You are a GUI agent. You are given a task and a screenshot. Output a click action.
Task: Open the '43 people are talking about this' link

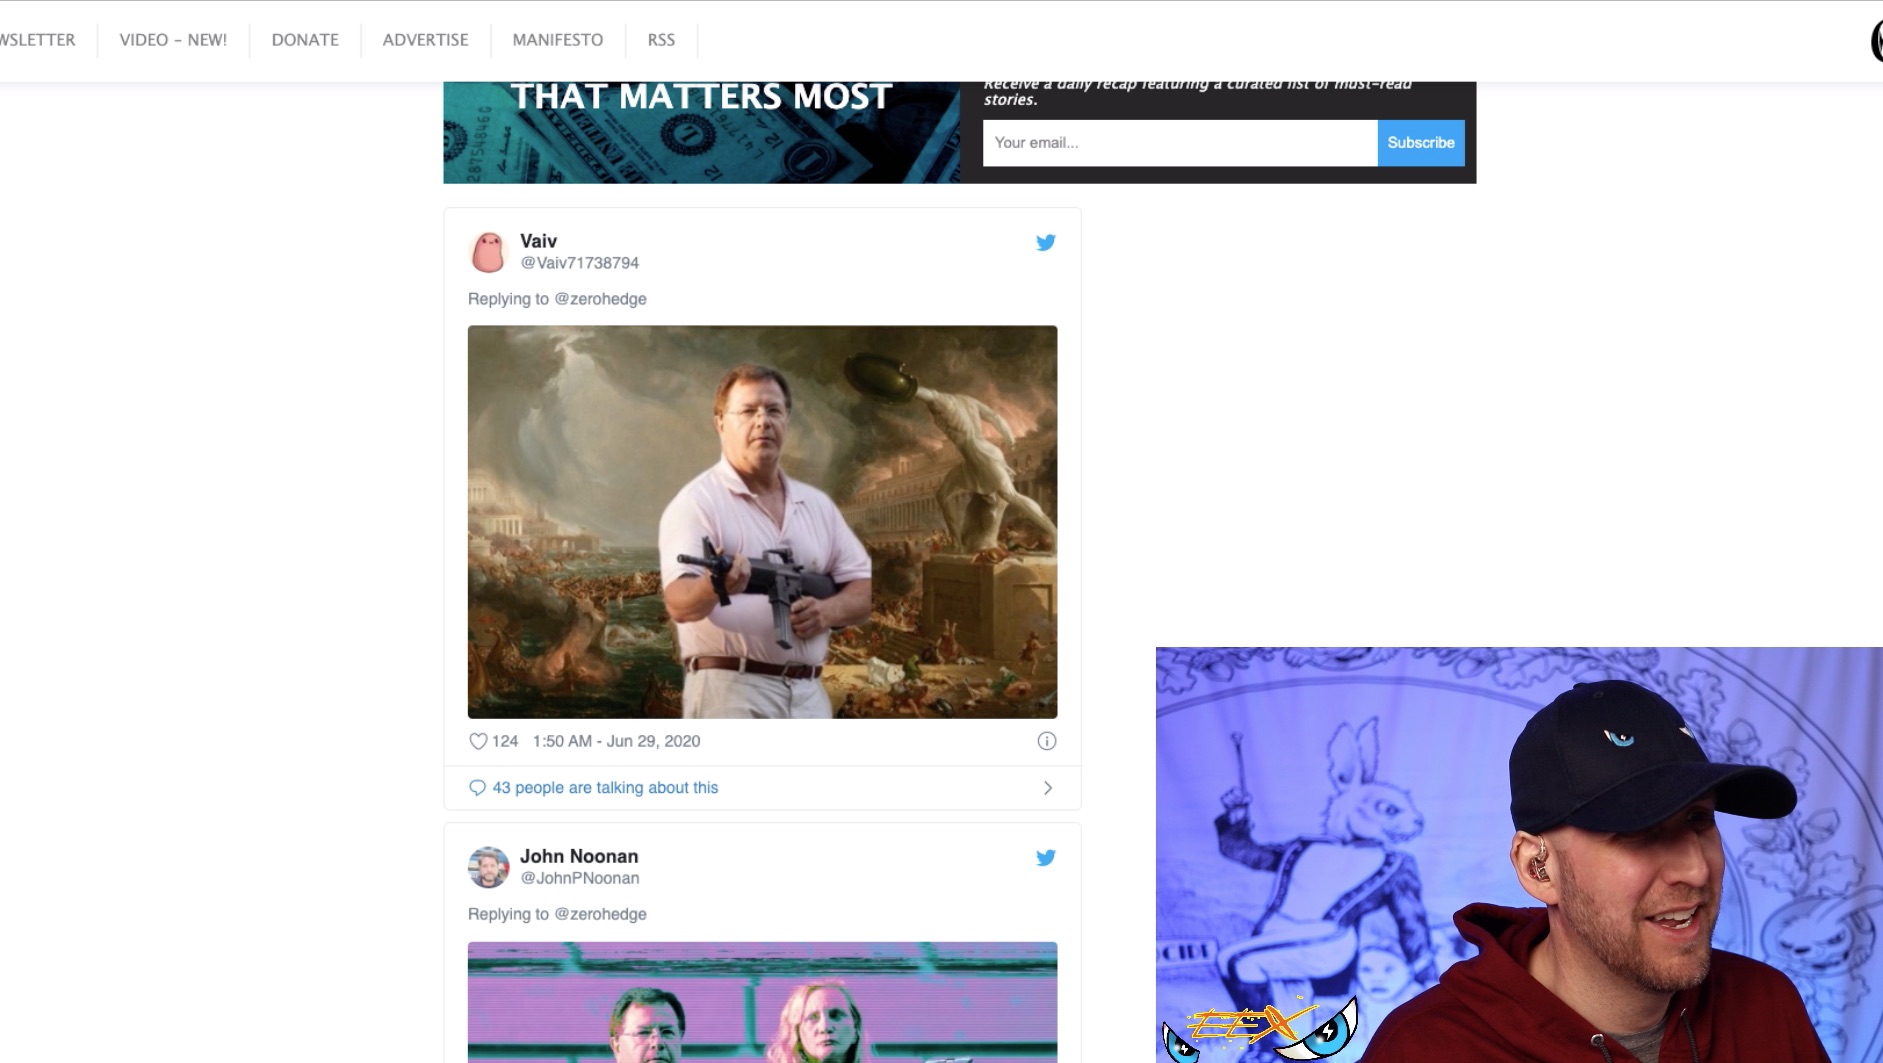click(x=605, y=788)
